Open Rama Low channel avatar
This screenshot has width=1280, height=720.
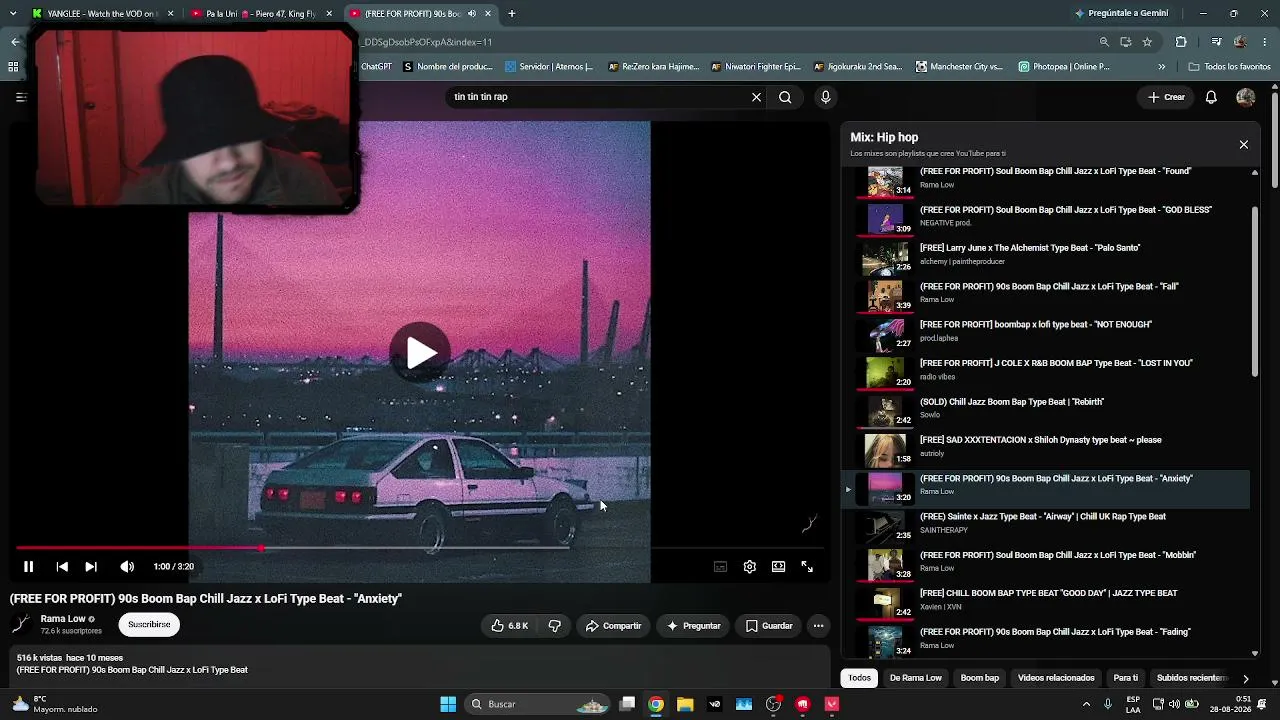tap(21, 624)
